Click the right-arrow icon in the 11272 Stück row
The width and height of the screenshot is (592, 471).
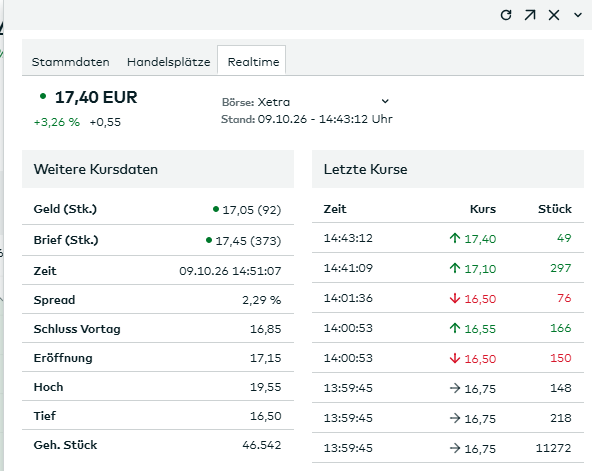coord(455,448)
